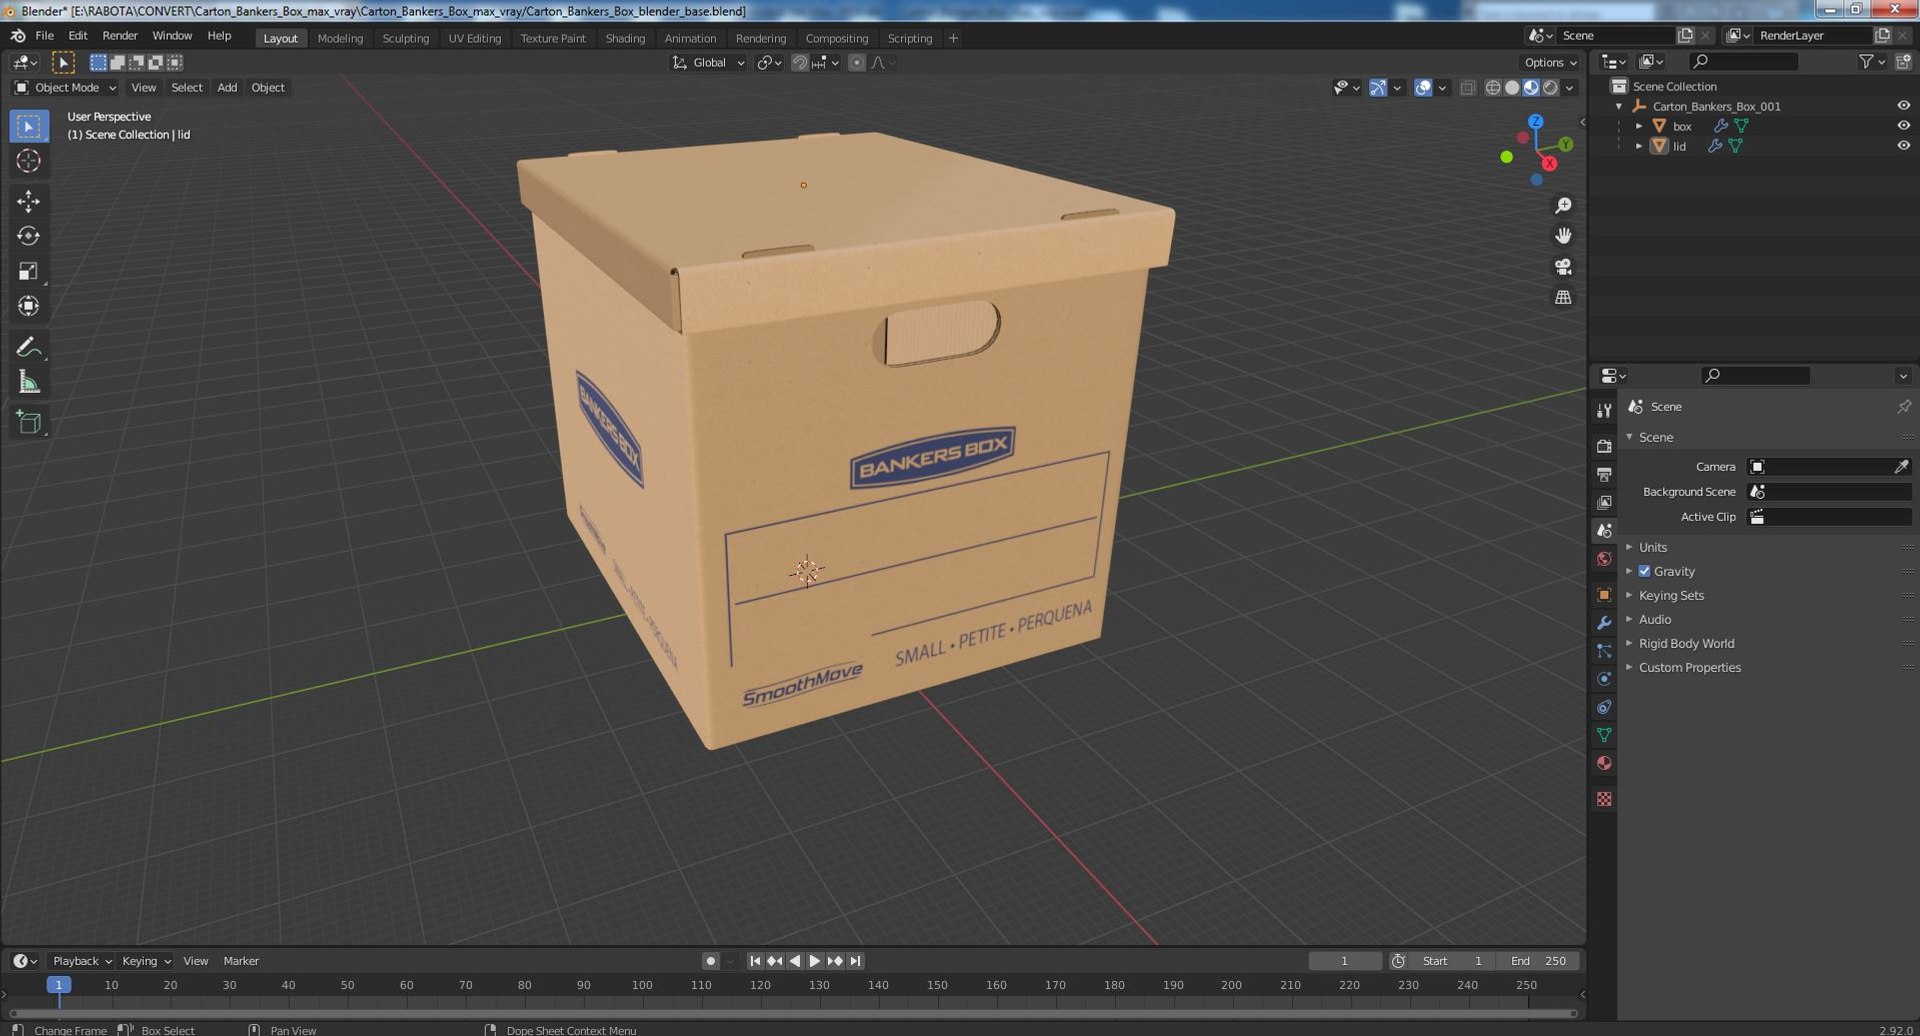Toggle camera view icon

1563,267
